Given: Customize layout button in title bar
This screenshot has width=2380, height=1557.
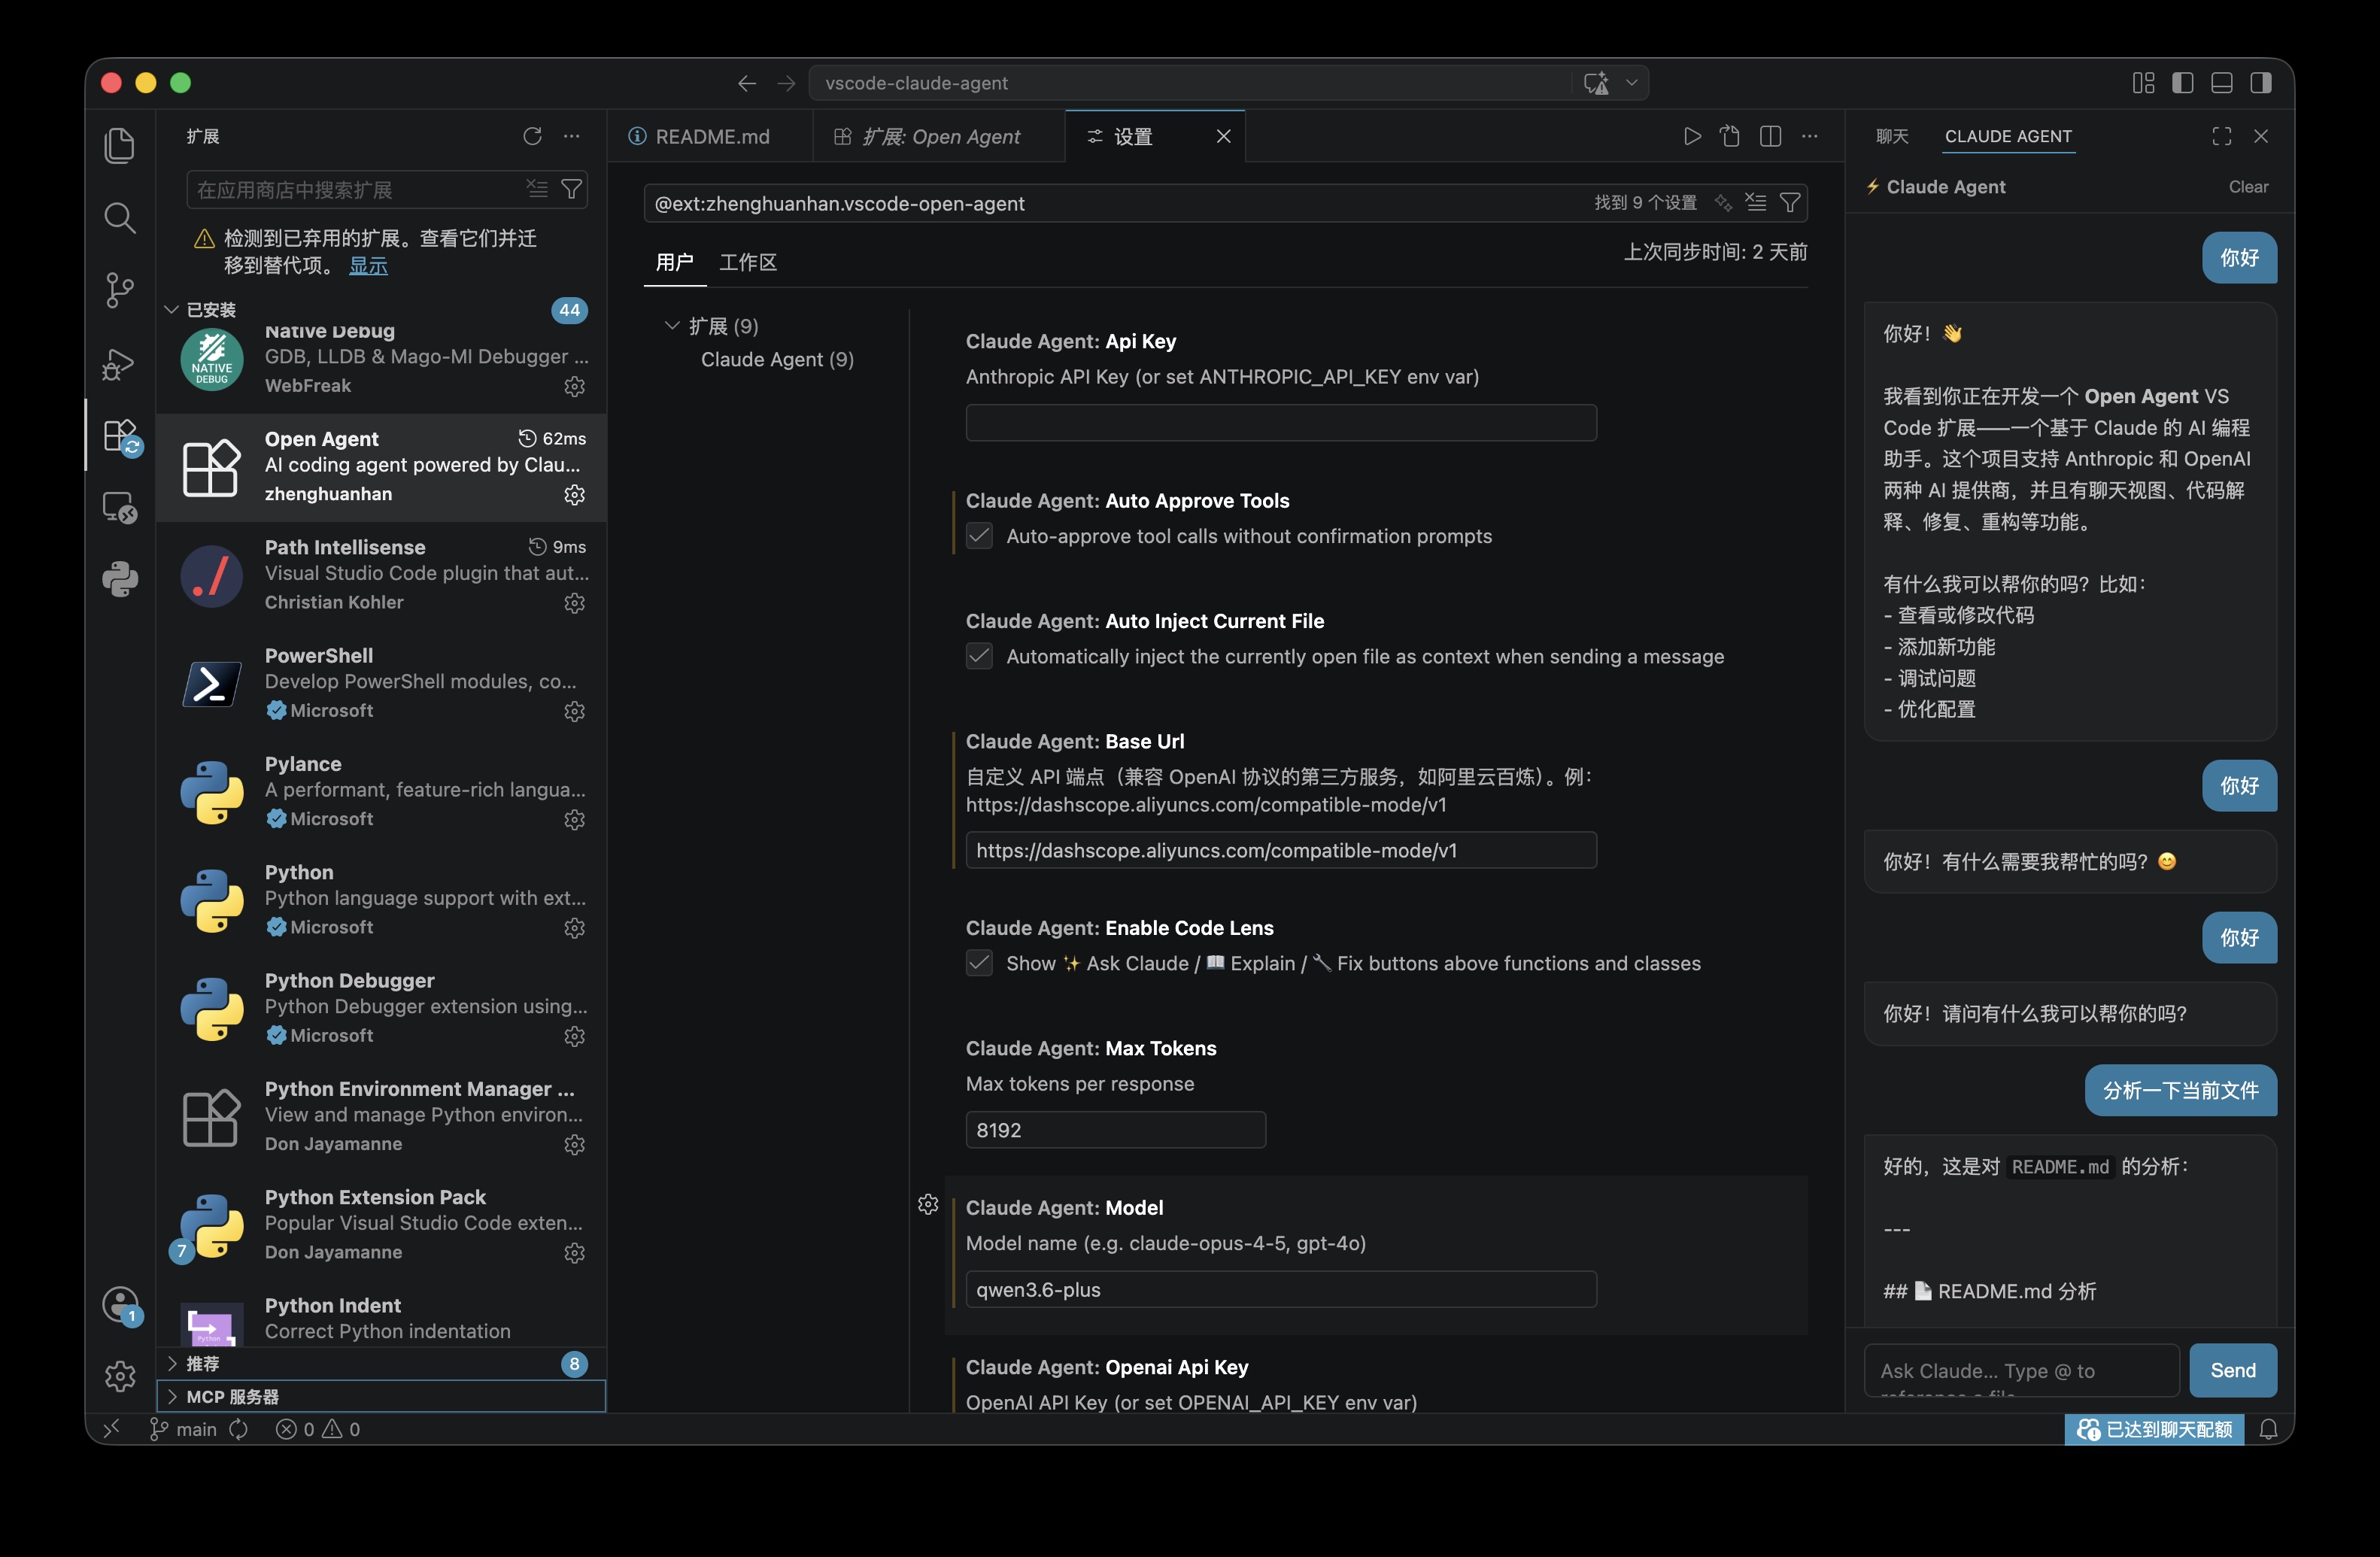Looking at the screenshot, I should [2143, 83].
